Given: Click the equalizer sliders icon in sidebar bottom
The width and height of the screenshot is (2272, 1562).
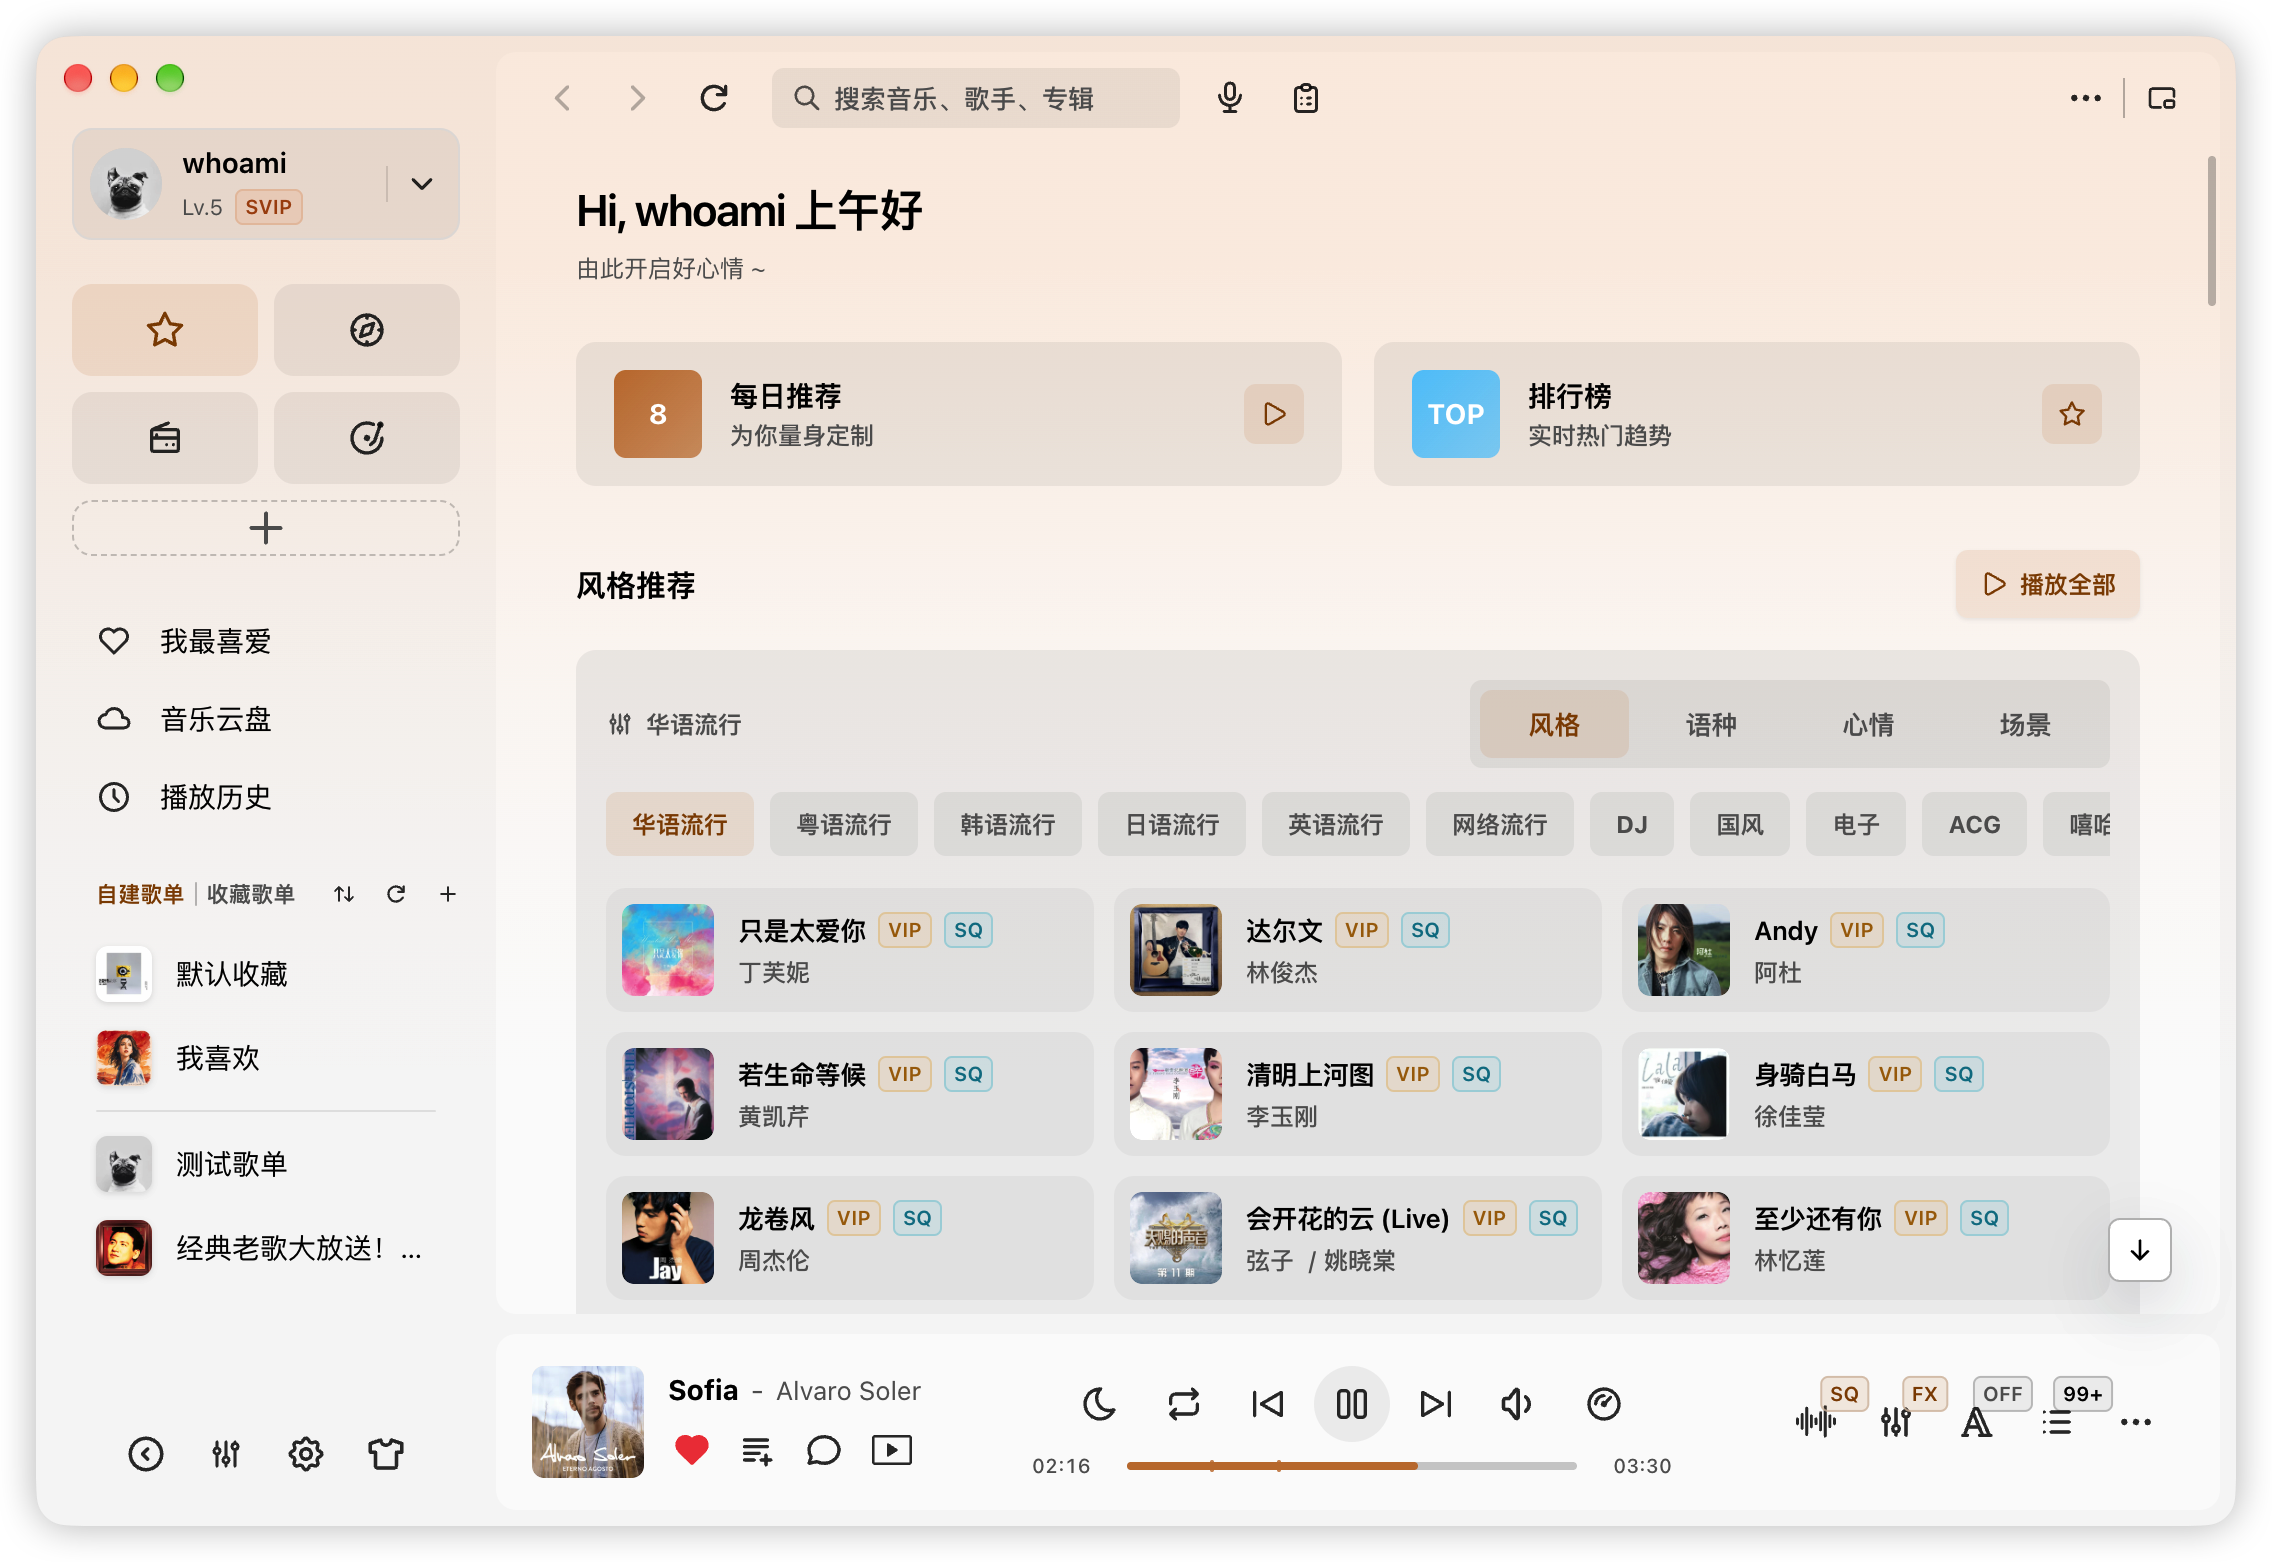Looking at the screenshot, I should 226,1454.
